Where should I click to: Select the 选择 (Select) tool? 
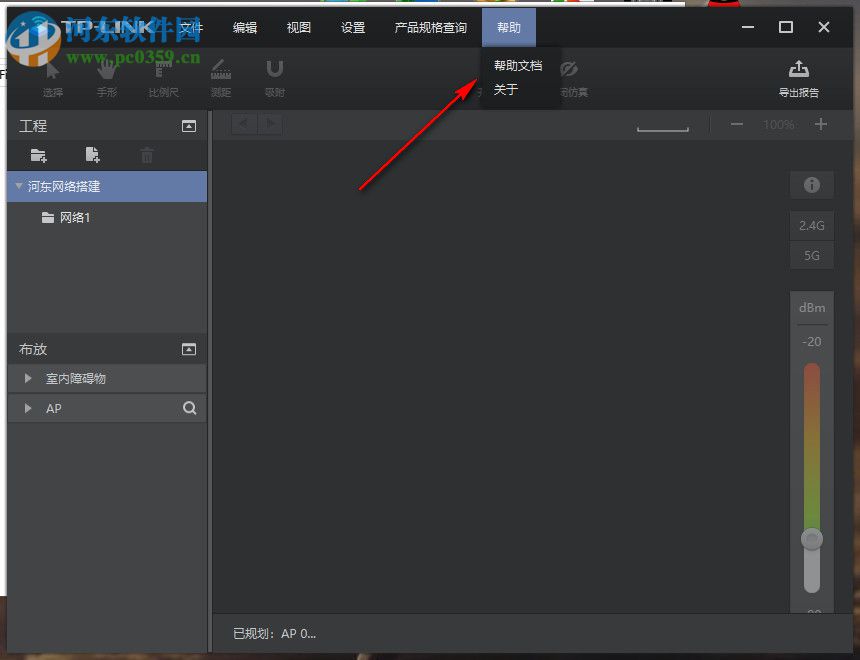point(51,70)
